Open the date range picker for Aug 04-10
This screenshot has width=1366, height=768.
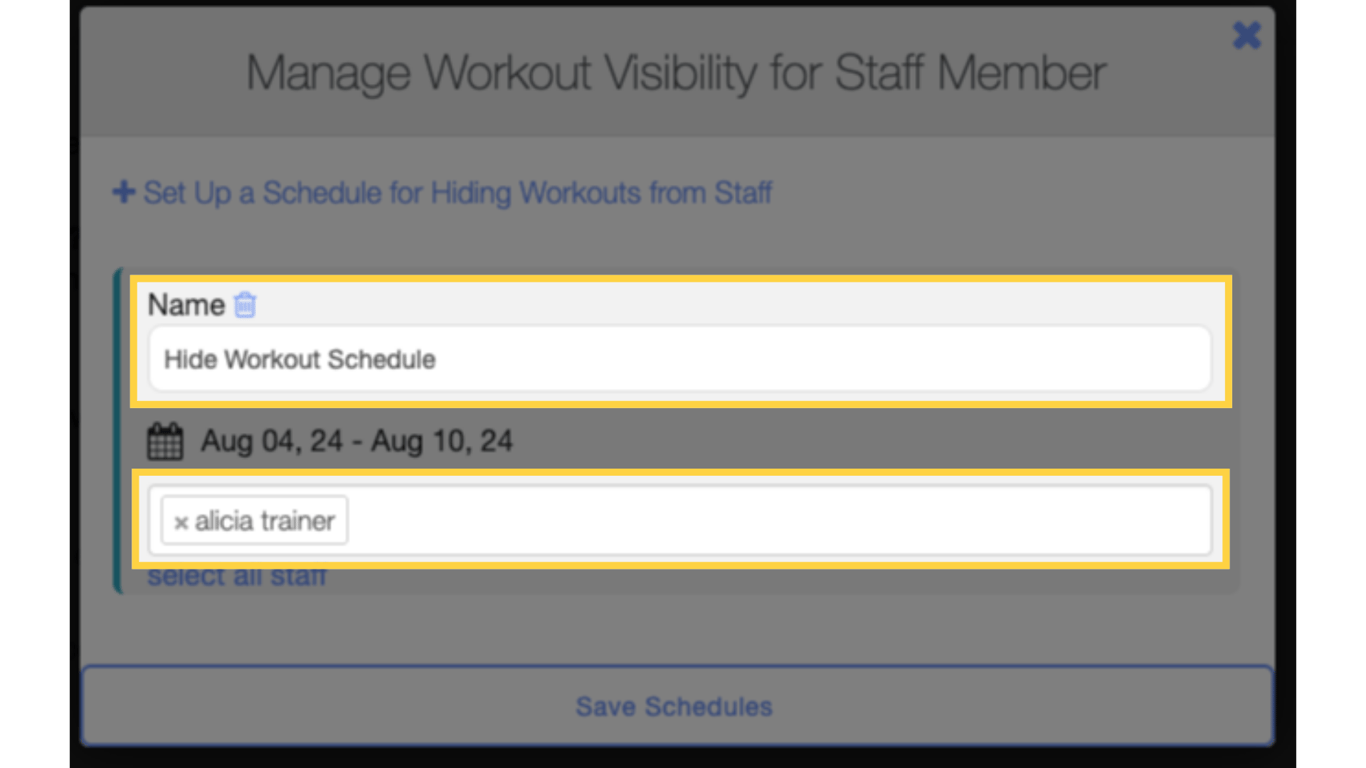pyautogui.click(x=358, y=441)
